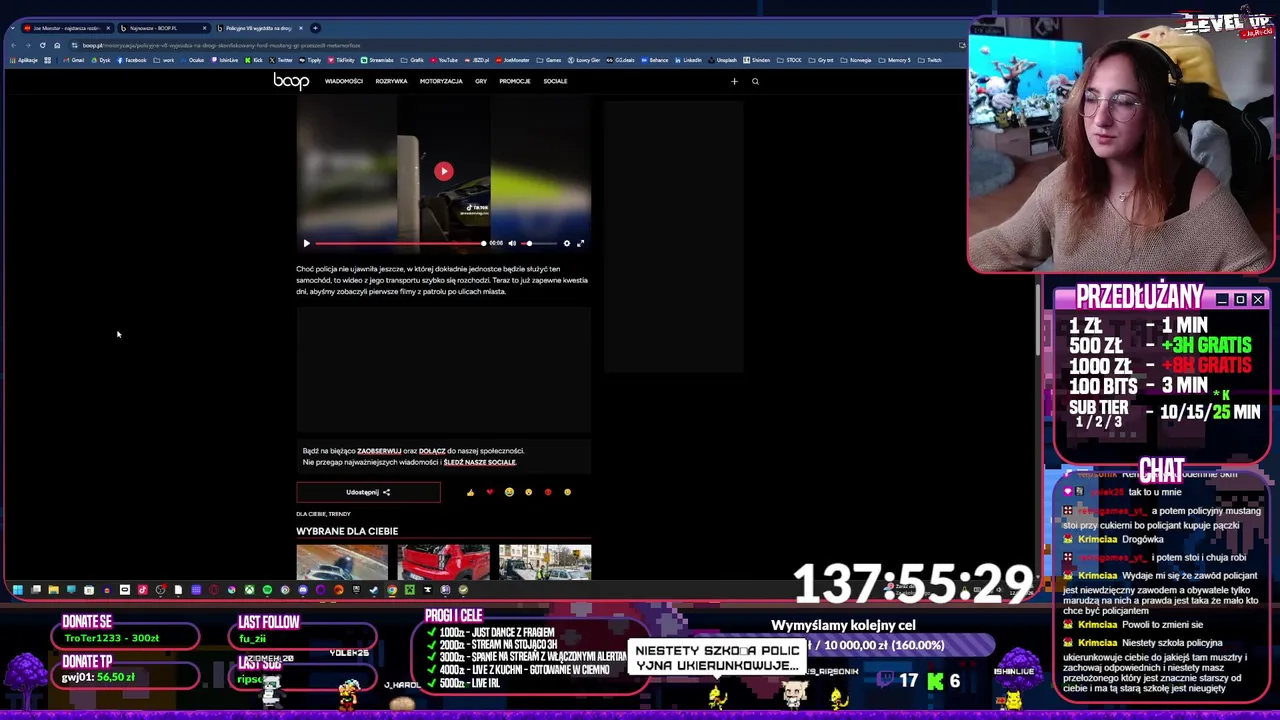Open Kick bookmark
The height and width of the screenshot is (720, 1280).
tap(254, 60)
